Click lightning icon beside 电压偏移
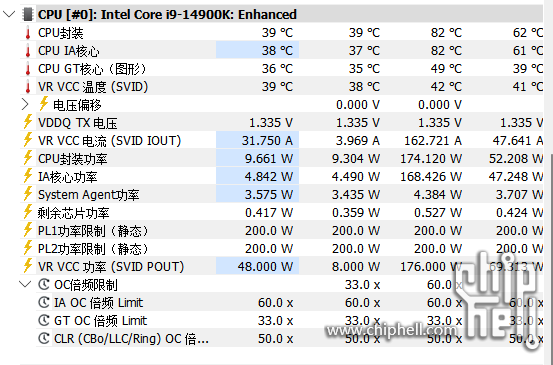 click(x=43, y=104)
